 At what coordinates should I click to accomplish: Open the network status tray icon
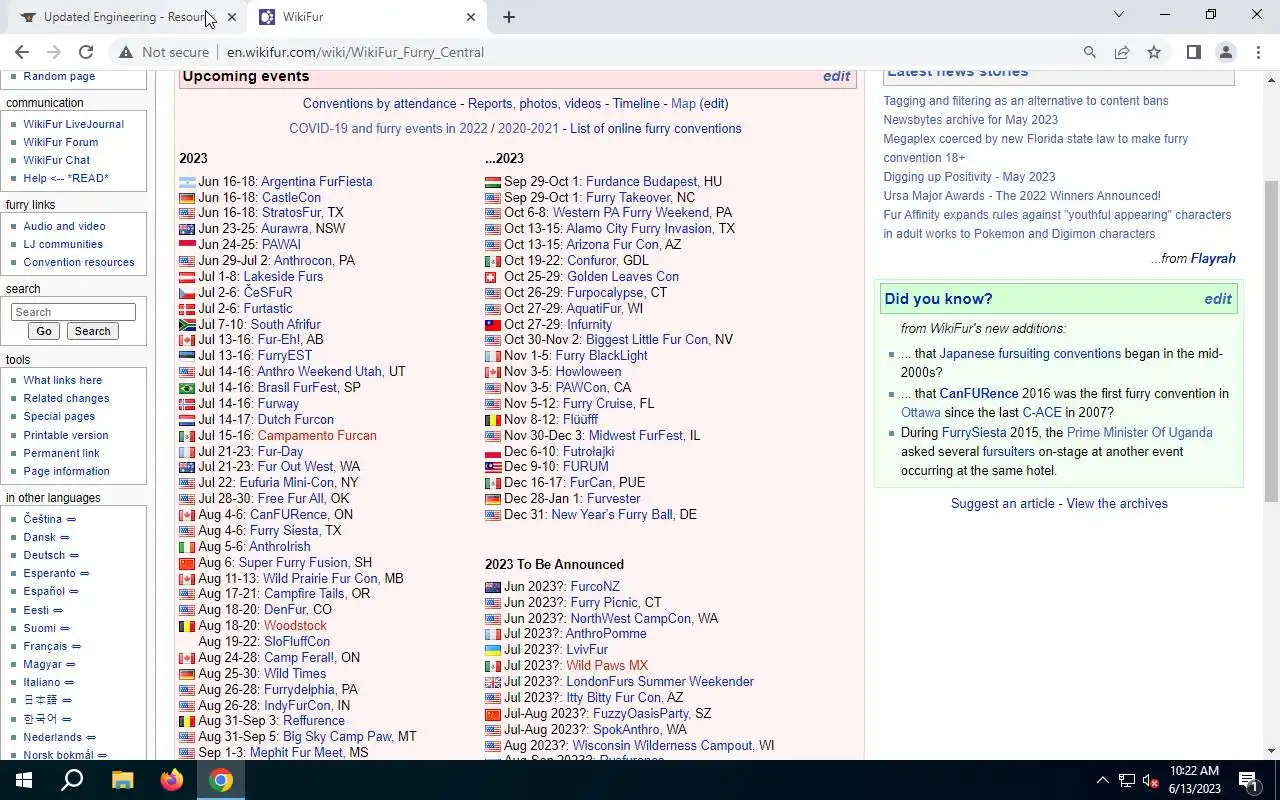(x=1127, y=780)
